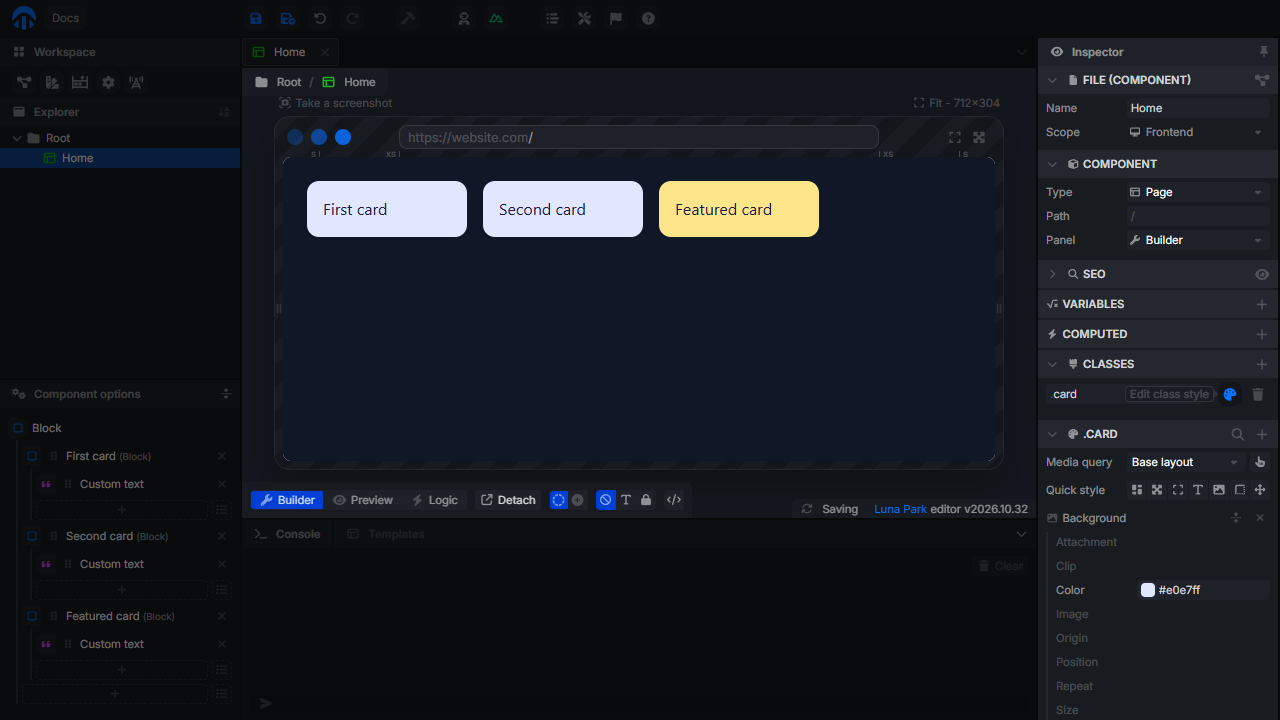Delete the card class with trash icon
This screenshot has height=720, width=1280.
coord(1258,394)
